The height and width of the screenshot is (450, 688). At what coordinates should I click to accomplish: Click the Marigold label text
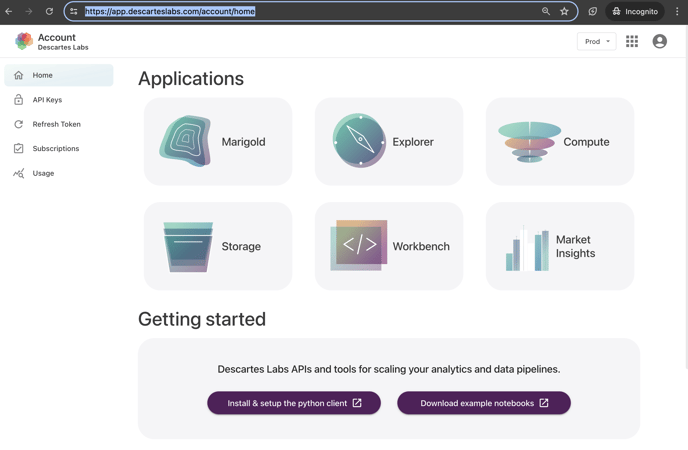(244, 142)
